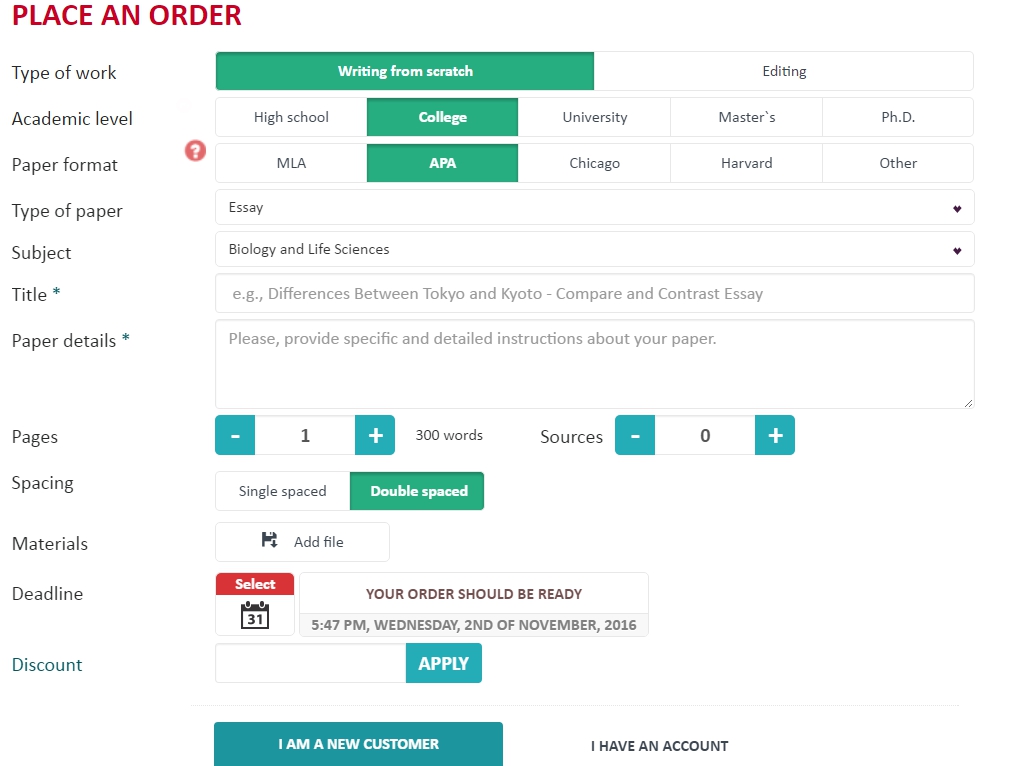Click the Paper details text area
Screen dimensions: 1017x766
[594, 364]
